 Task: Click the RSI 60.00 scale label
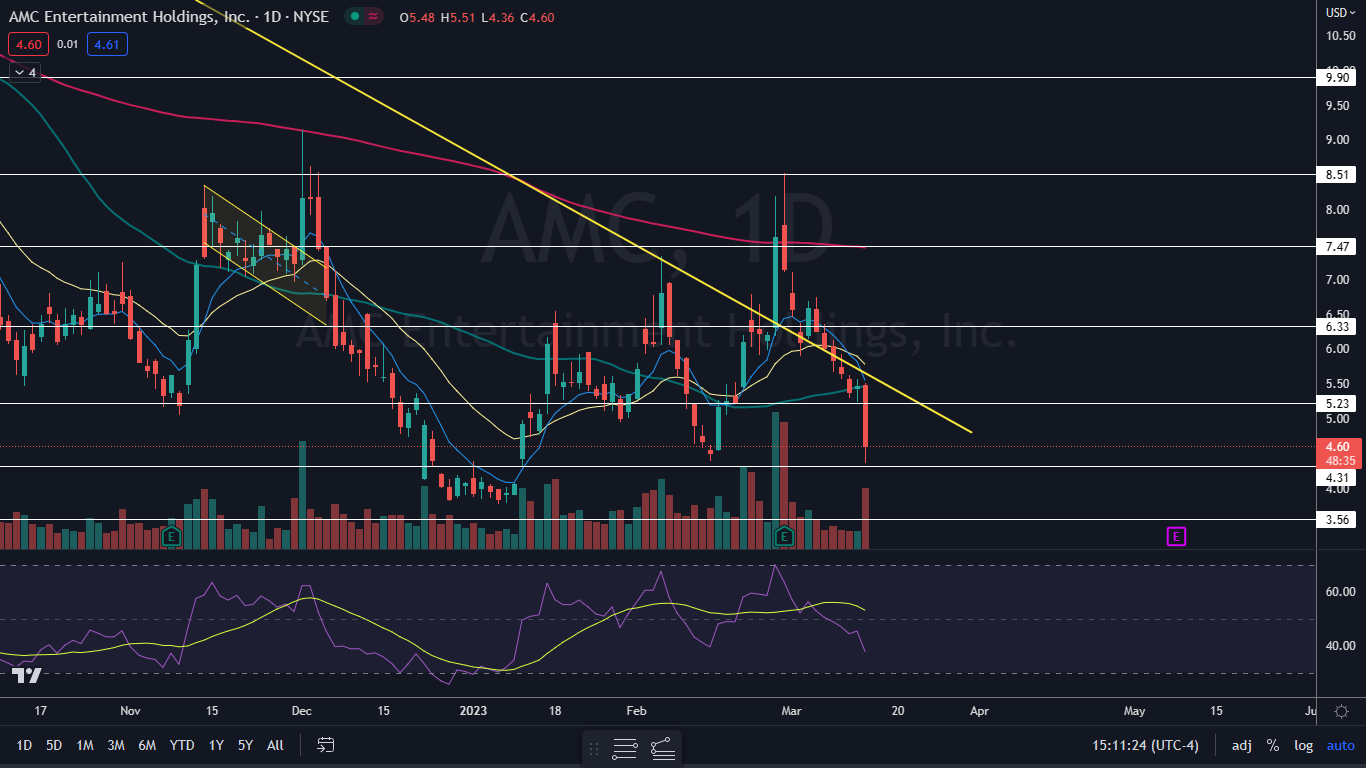1339,592
